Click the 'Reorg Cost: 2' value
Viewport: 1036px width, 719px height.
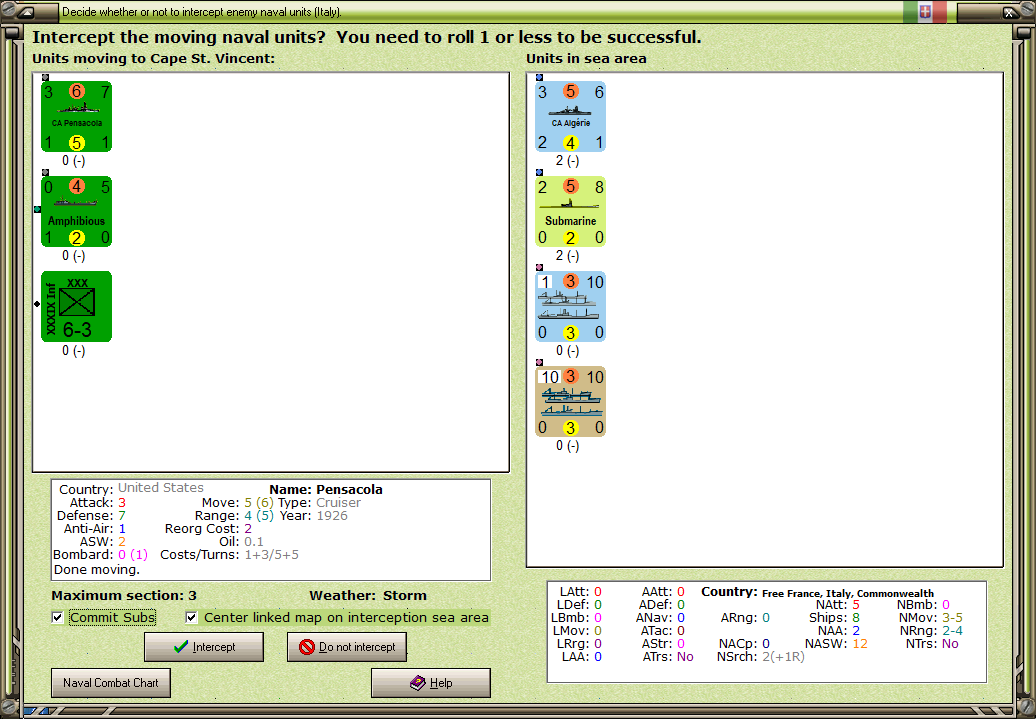click(208, 529)
